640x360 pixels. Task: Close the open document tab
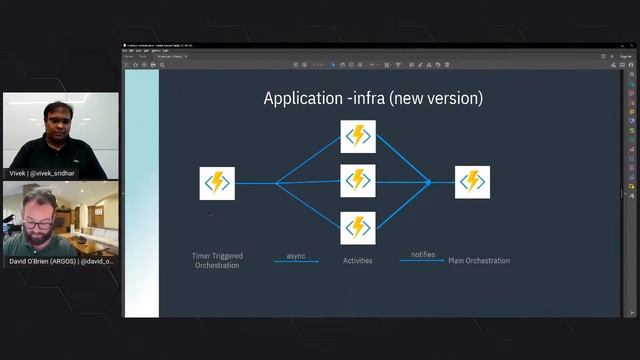186,57
